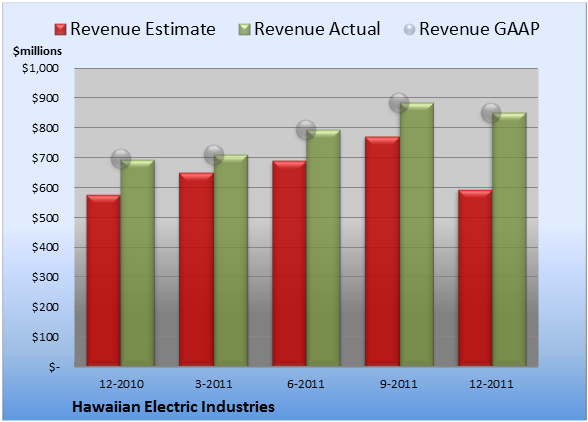Click the '$700' y-axis value
This screenshot has width=588, height=422.
pos(45,158)
